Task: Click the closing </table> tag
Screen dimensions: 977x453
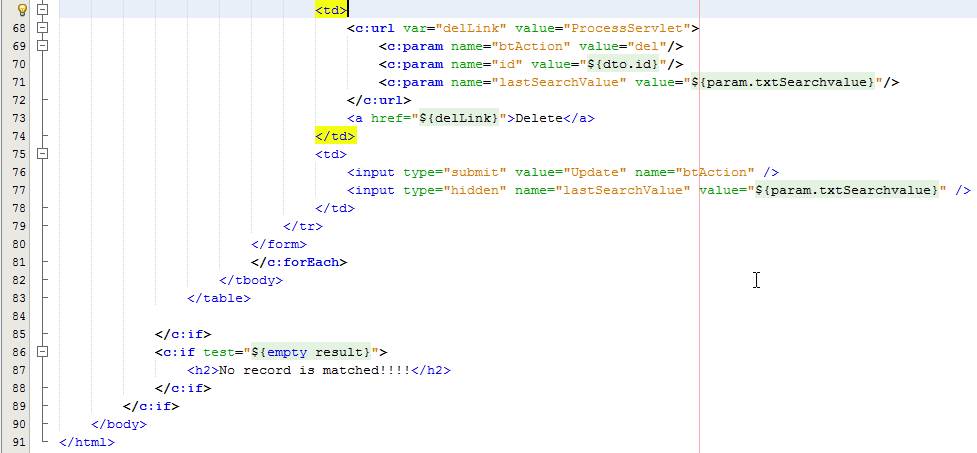Action: pyautogui.click(x=219, y=298)
